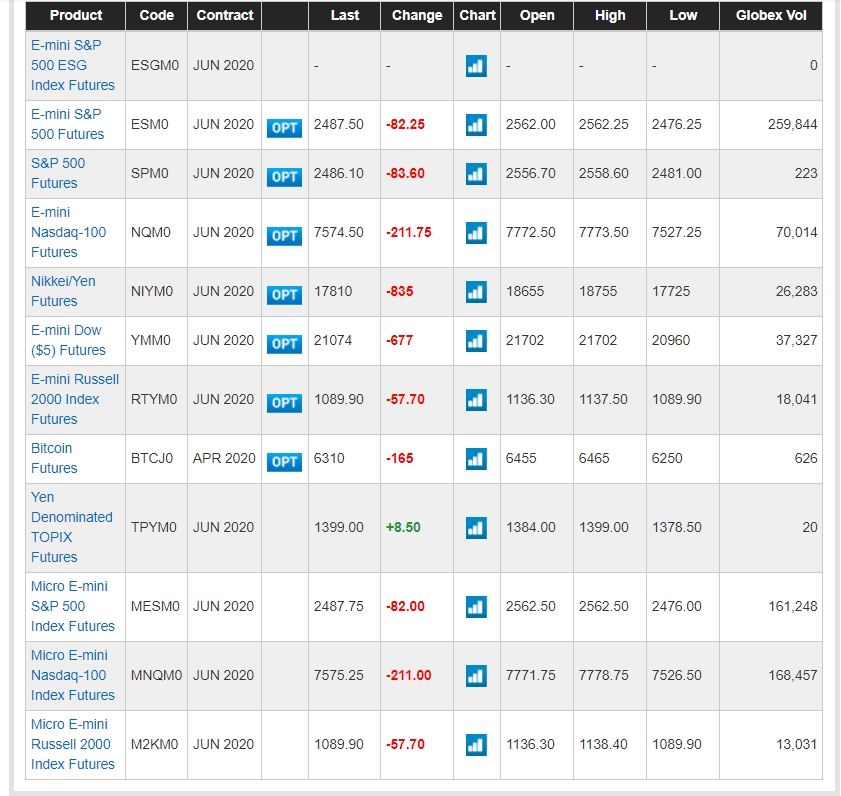Open Micro E-mini Nasdaq-100 Index Futures link
Image resolution: width=841 pixels, height=796 pixels.
(73, 675)
